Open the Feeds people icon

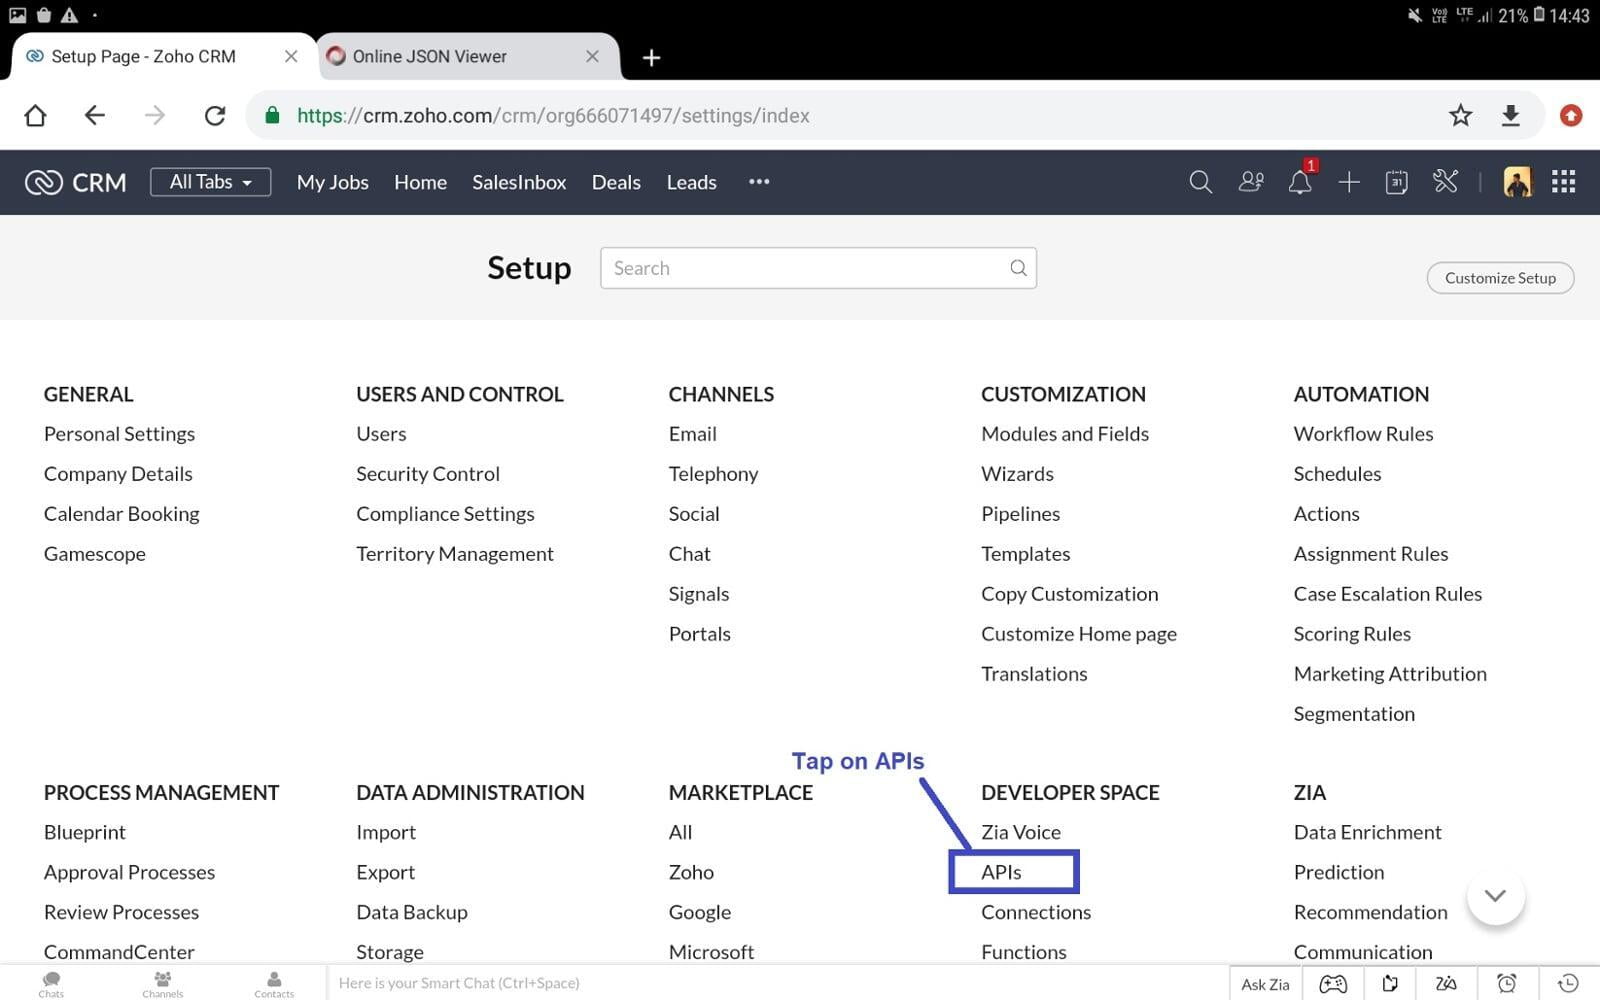[1250, 182]
